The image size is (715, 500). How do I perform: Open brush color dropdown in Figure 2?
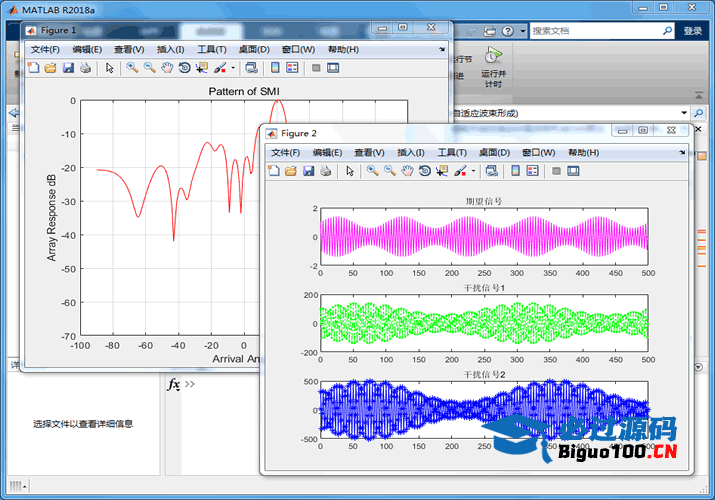(x=473, y=171)
